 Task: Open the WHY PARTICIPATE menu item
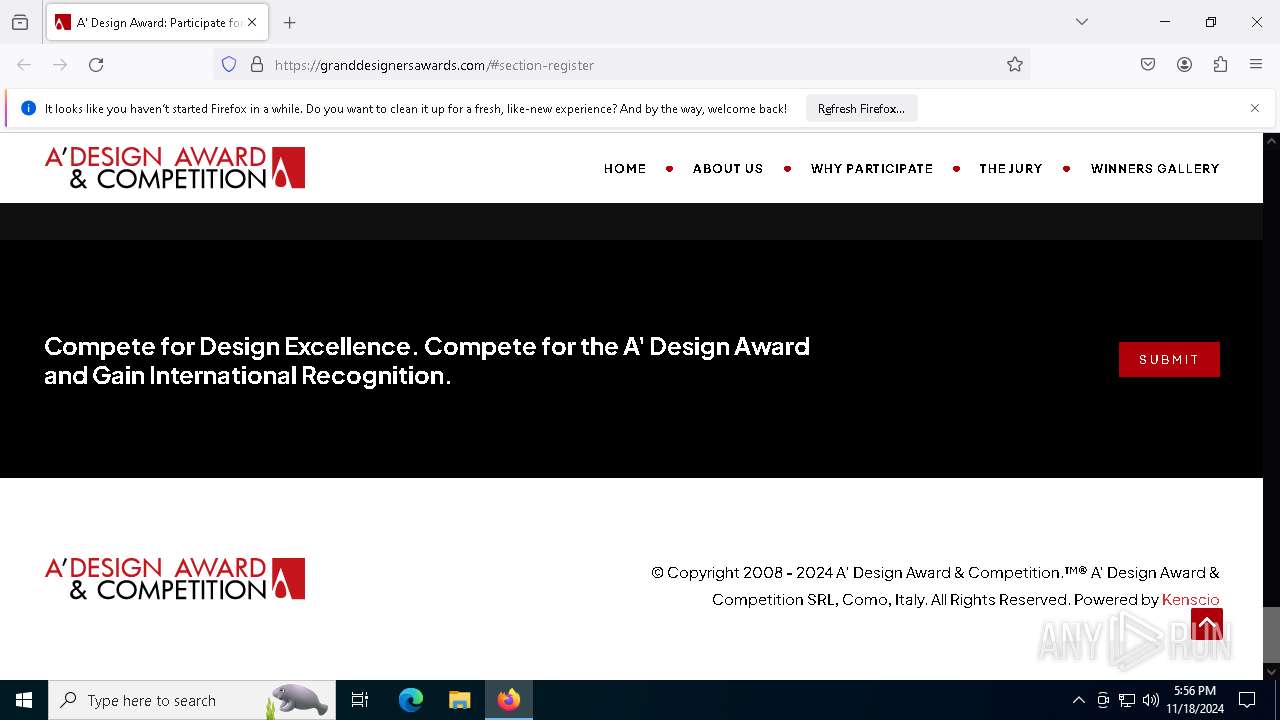pyautogui.click(x=872, y=169)
